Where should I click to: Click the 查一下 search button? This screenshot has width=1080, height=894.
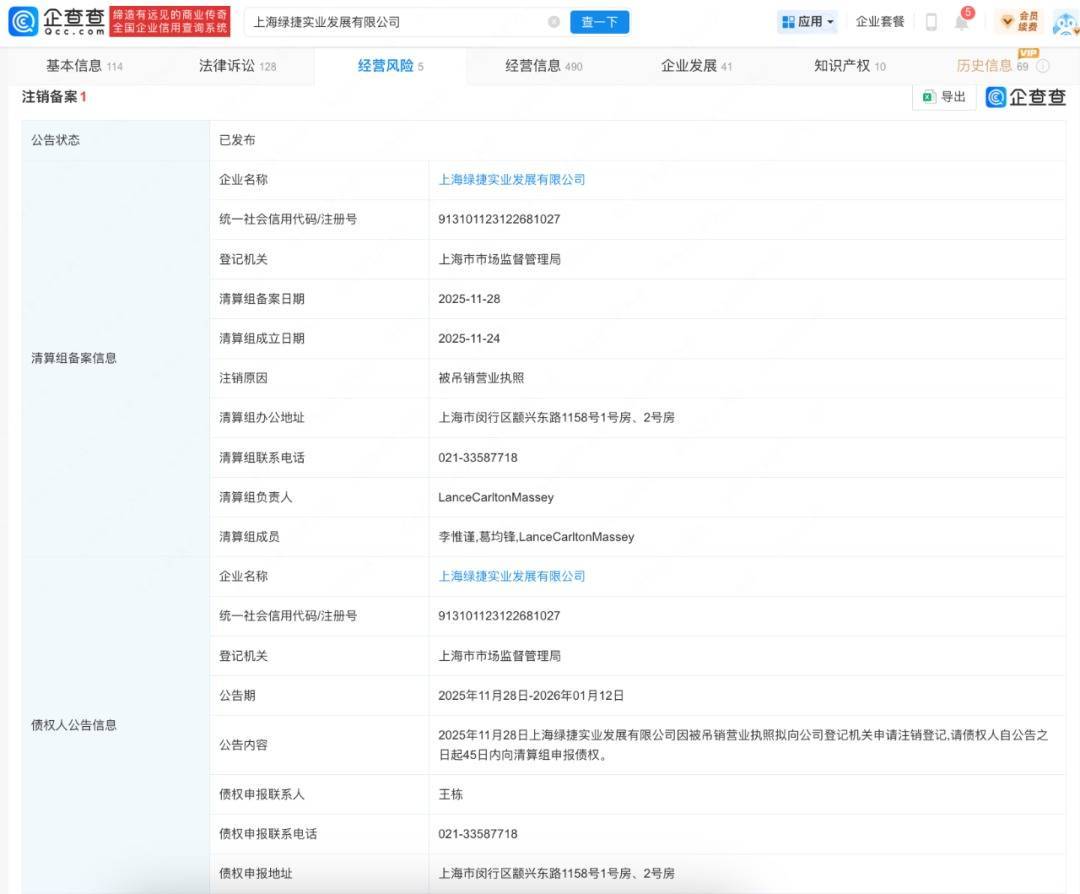coord(598,21)
